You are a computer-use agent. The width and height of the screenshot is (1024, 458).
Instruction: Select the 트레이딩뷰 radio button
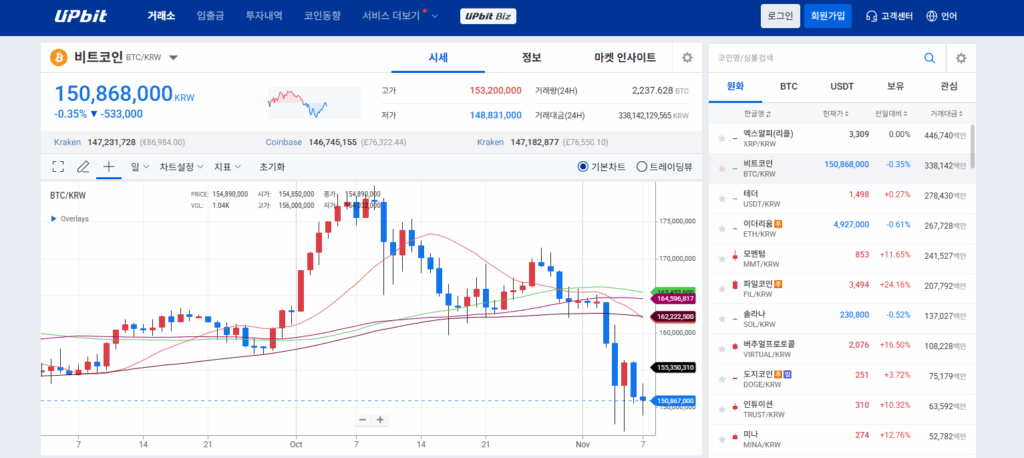[641, 167]
